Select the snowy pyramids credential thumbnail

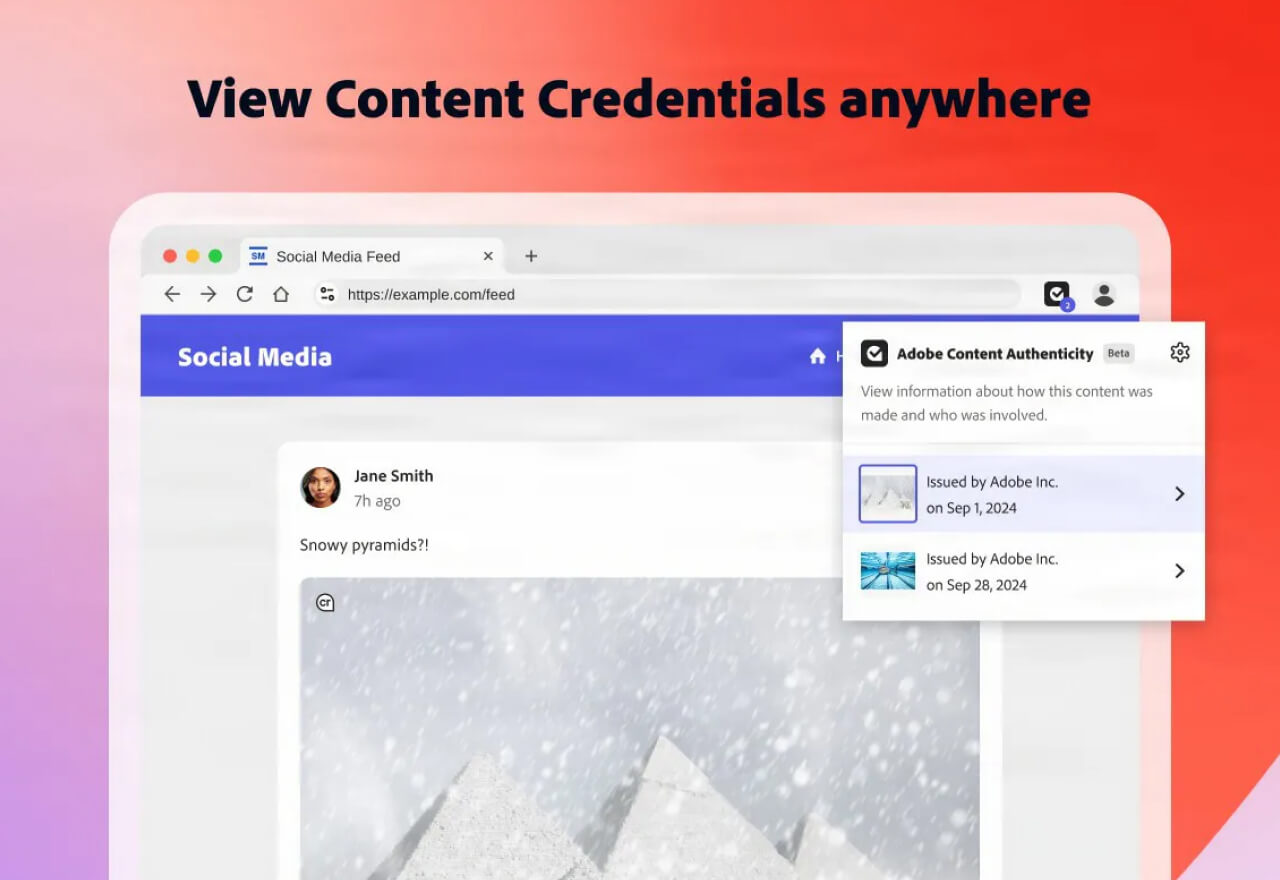coord(888,494)
